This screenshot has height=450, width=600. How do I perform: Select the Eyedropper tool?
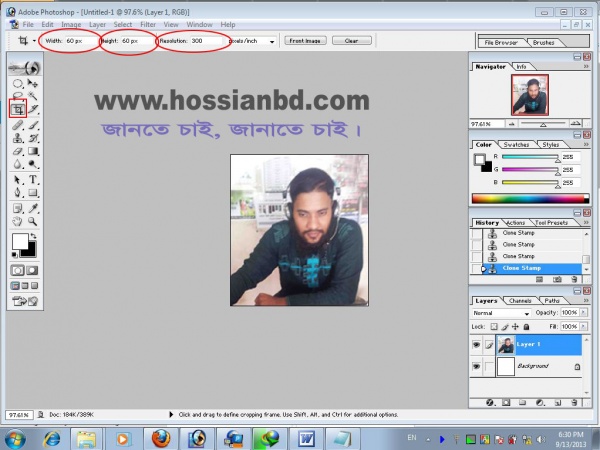pyautogui.click(x=33, y=208)
